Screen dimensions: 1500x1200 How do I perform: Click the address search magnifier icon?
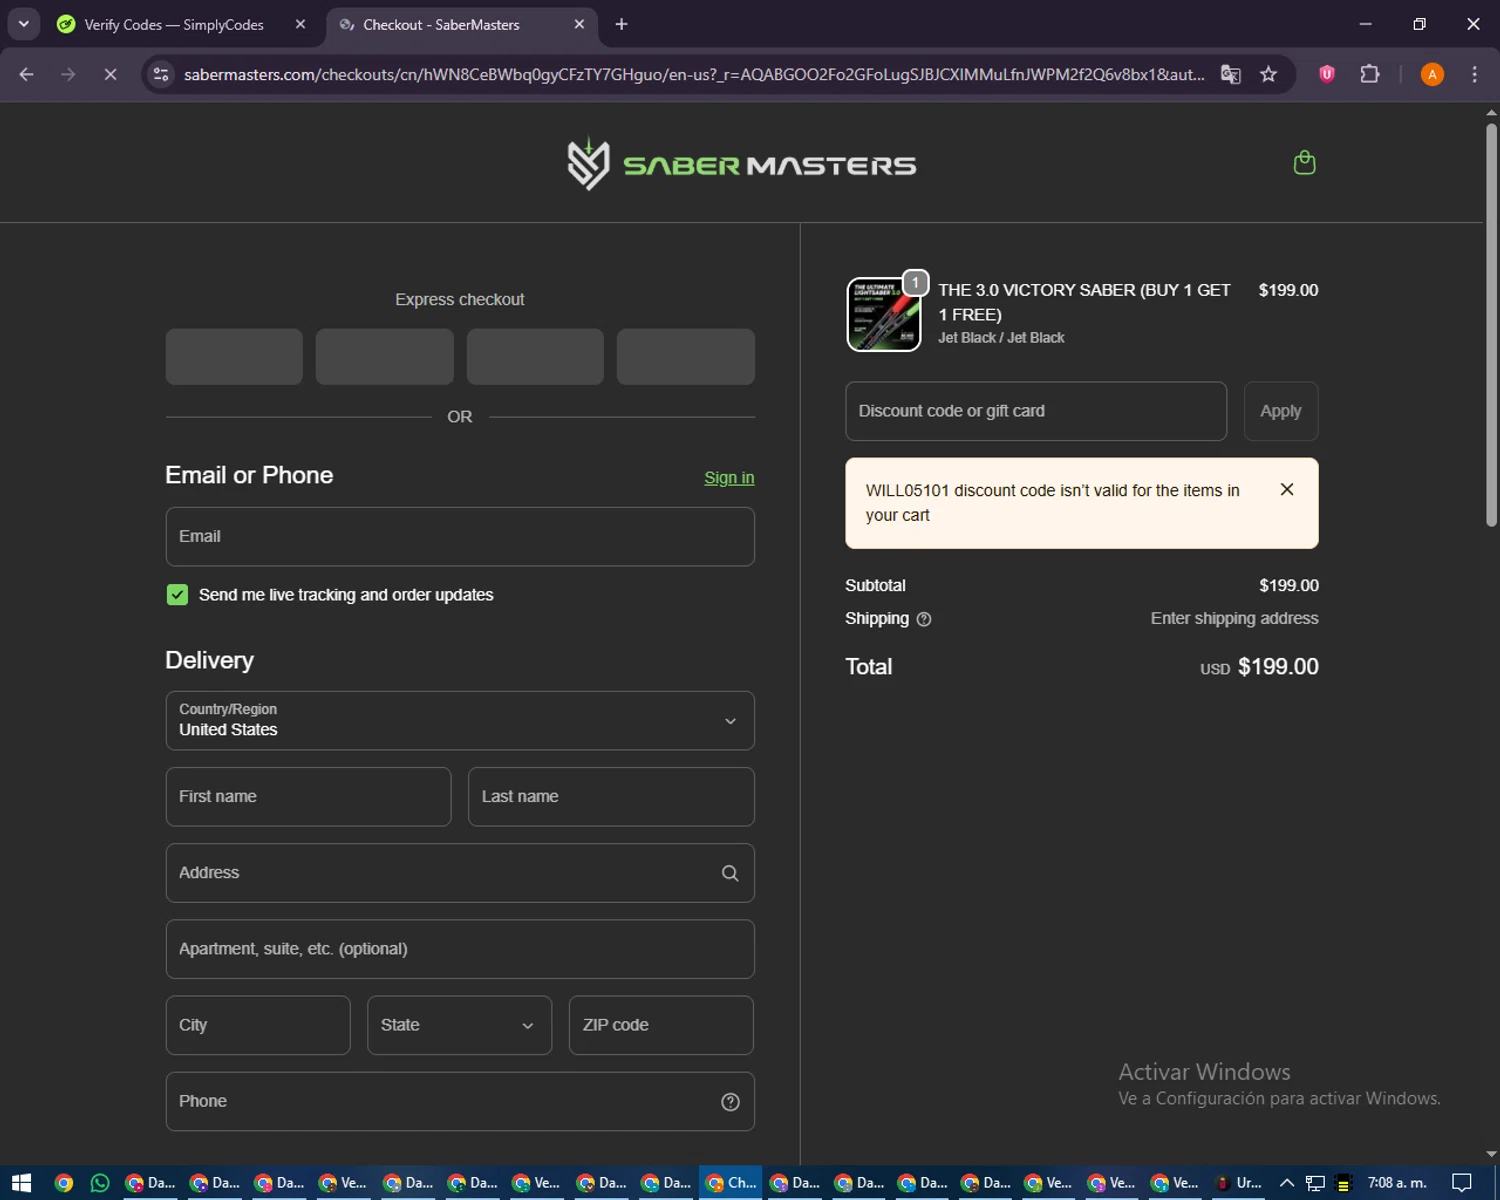pos(730,873)
